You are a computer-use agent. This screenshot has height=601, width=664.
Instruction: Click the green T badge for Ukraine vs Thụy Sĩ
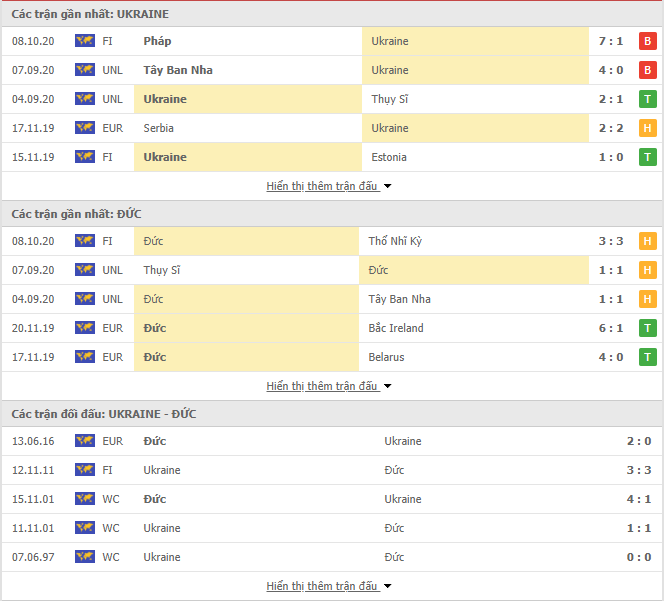coord(647,99)
